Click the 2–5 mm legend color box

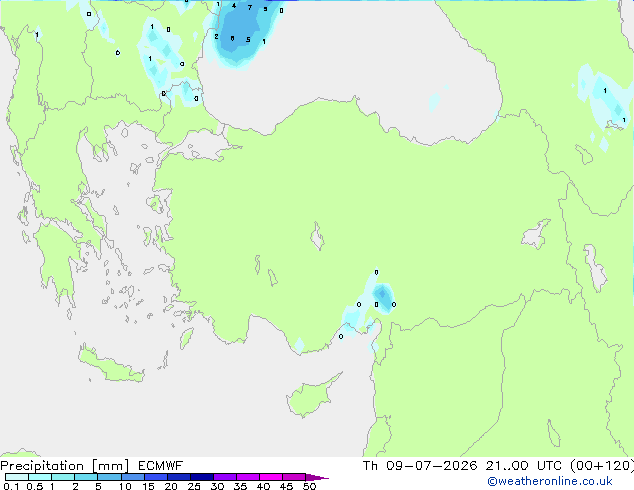coord(86,477)
